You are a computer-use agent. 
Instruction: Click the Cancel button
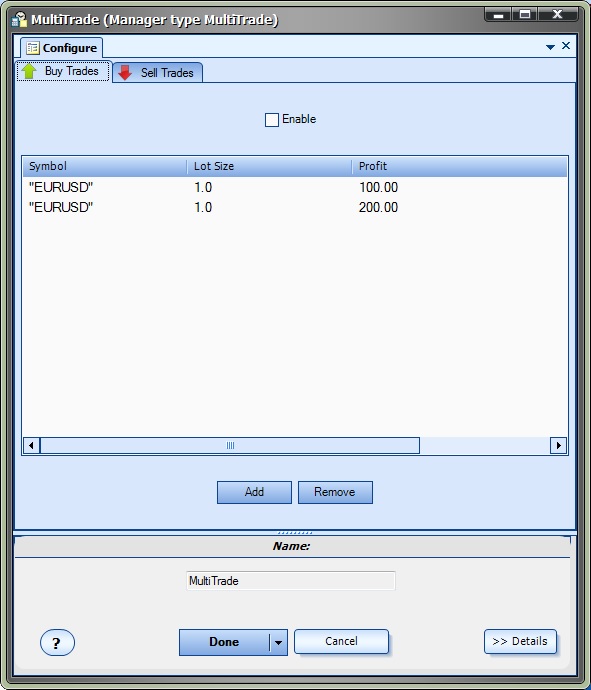point(341,641)
